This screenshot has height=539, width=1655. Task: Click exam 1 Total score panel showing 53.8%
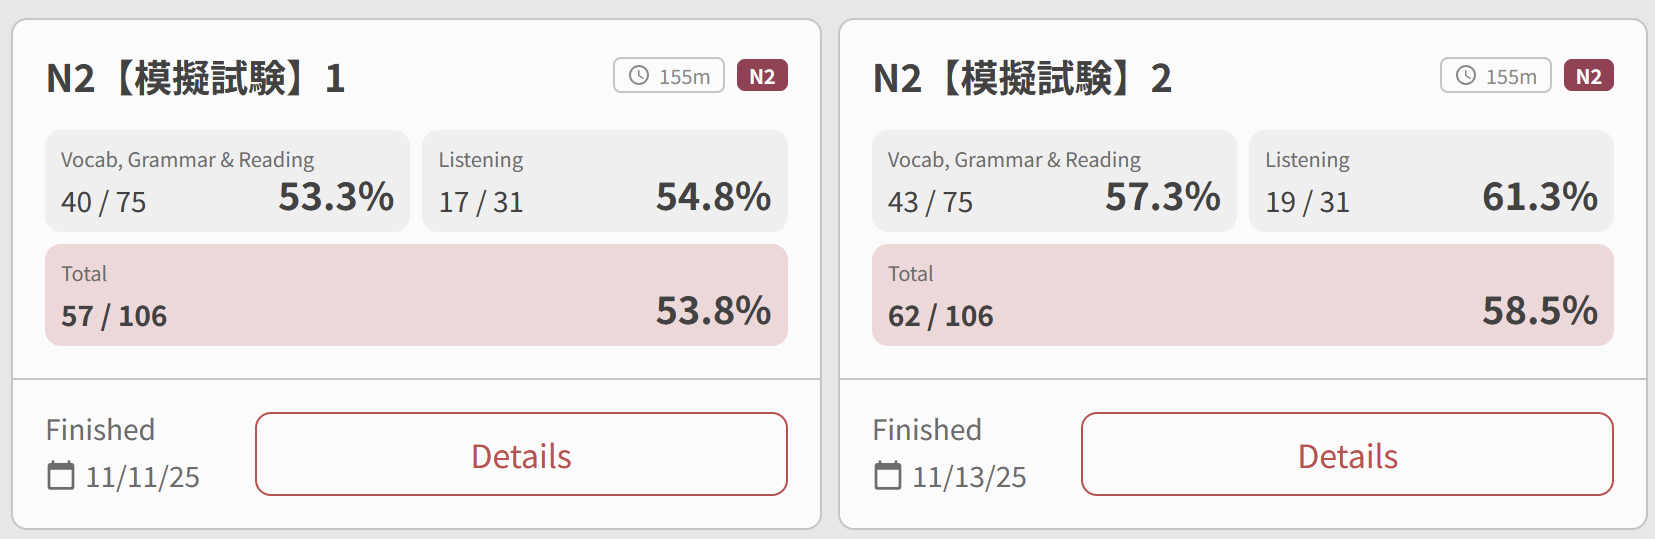[416, 295]
